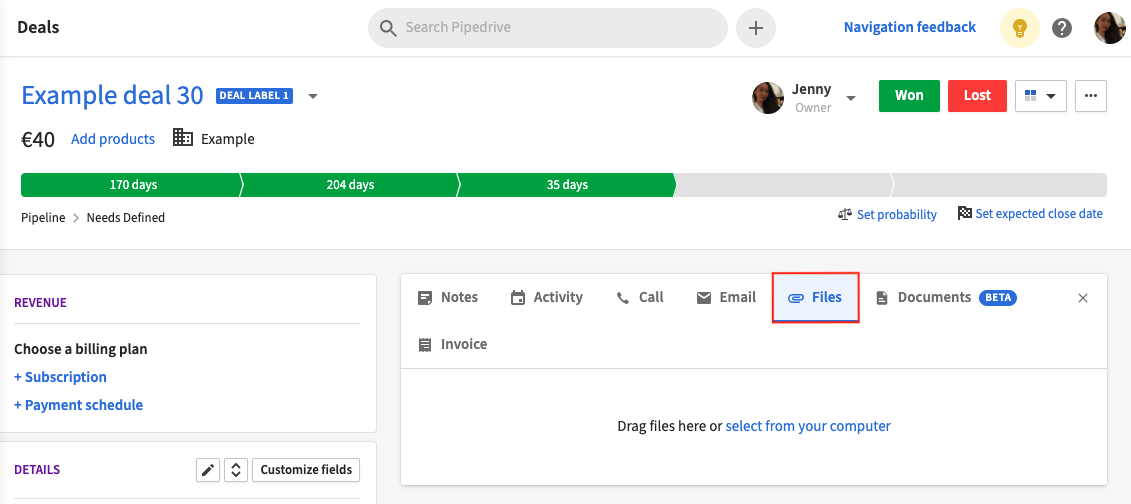Mark the deal as Won
The width and height of the screenshot is (1131, 504).
click(909, 96)
